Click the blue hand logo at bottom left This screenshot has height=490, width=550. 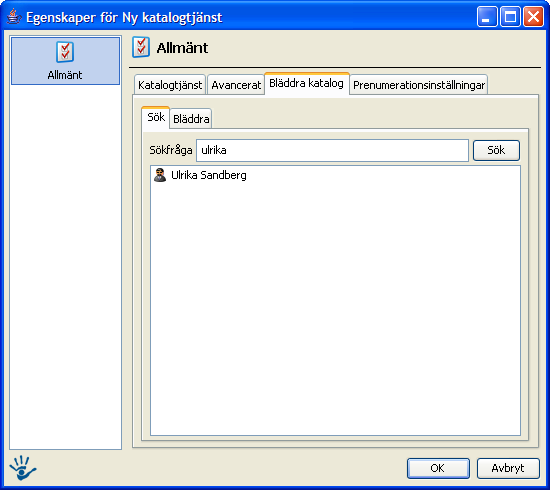pos(23,468)
